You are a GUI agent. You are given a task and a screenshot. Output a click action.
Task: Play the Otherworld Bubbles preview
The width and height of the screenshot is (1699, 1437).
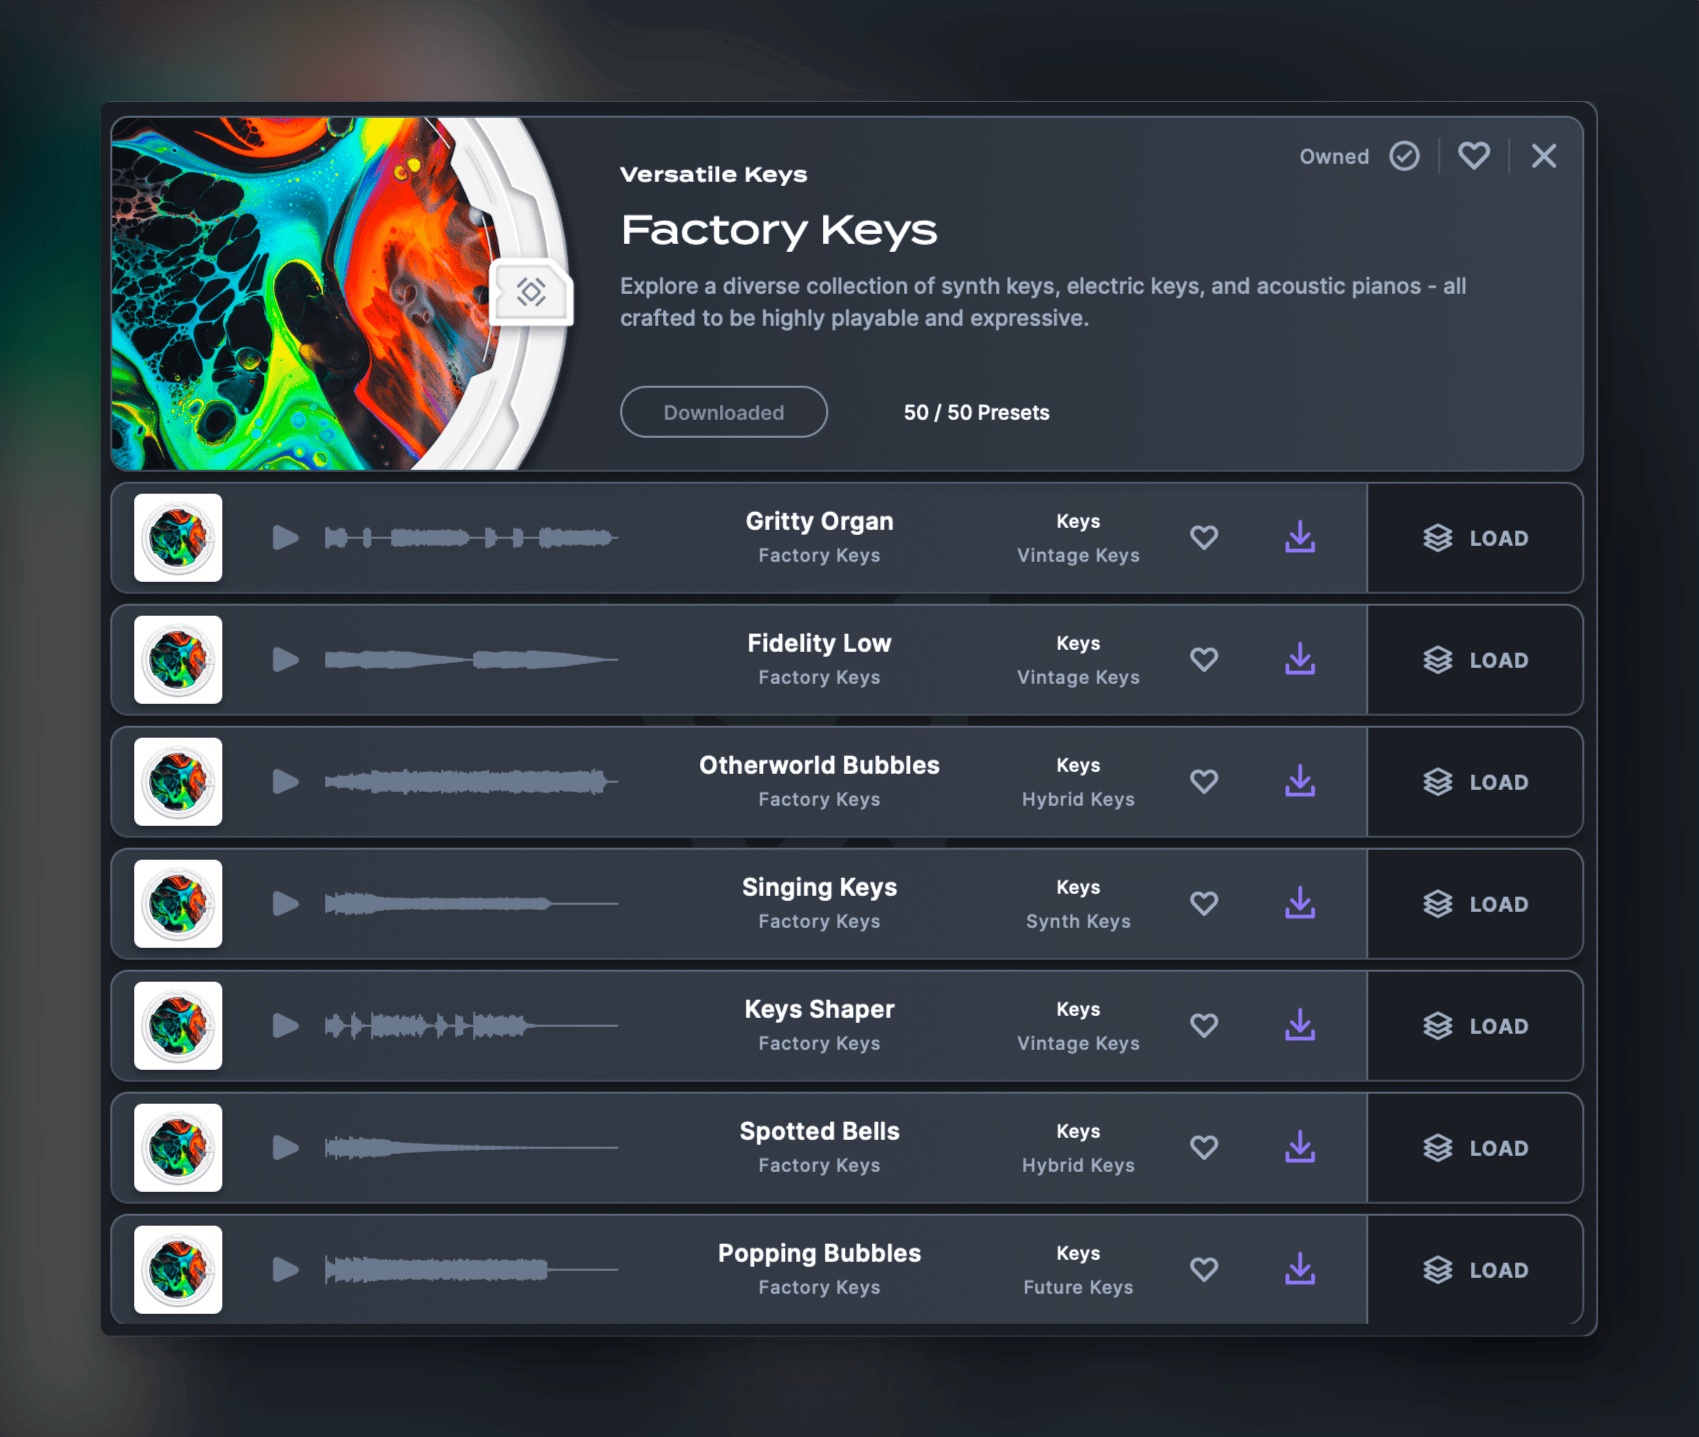[286, 782]
